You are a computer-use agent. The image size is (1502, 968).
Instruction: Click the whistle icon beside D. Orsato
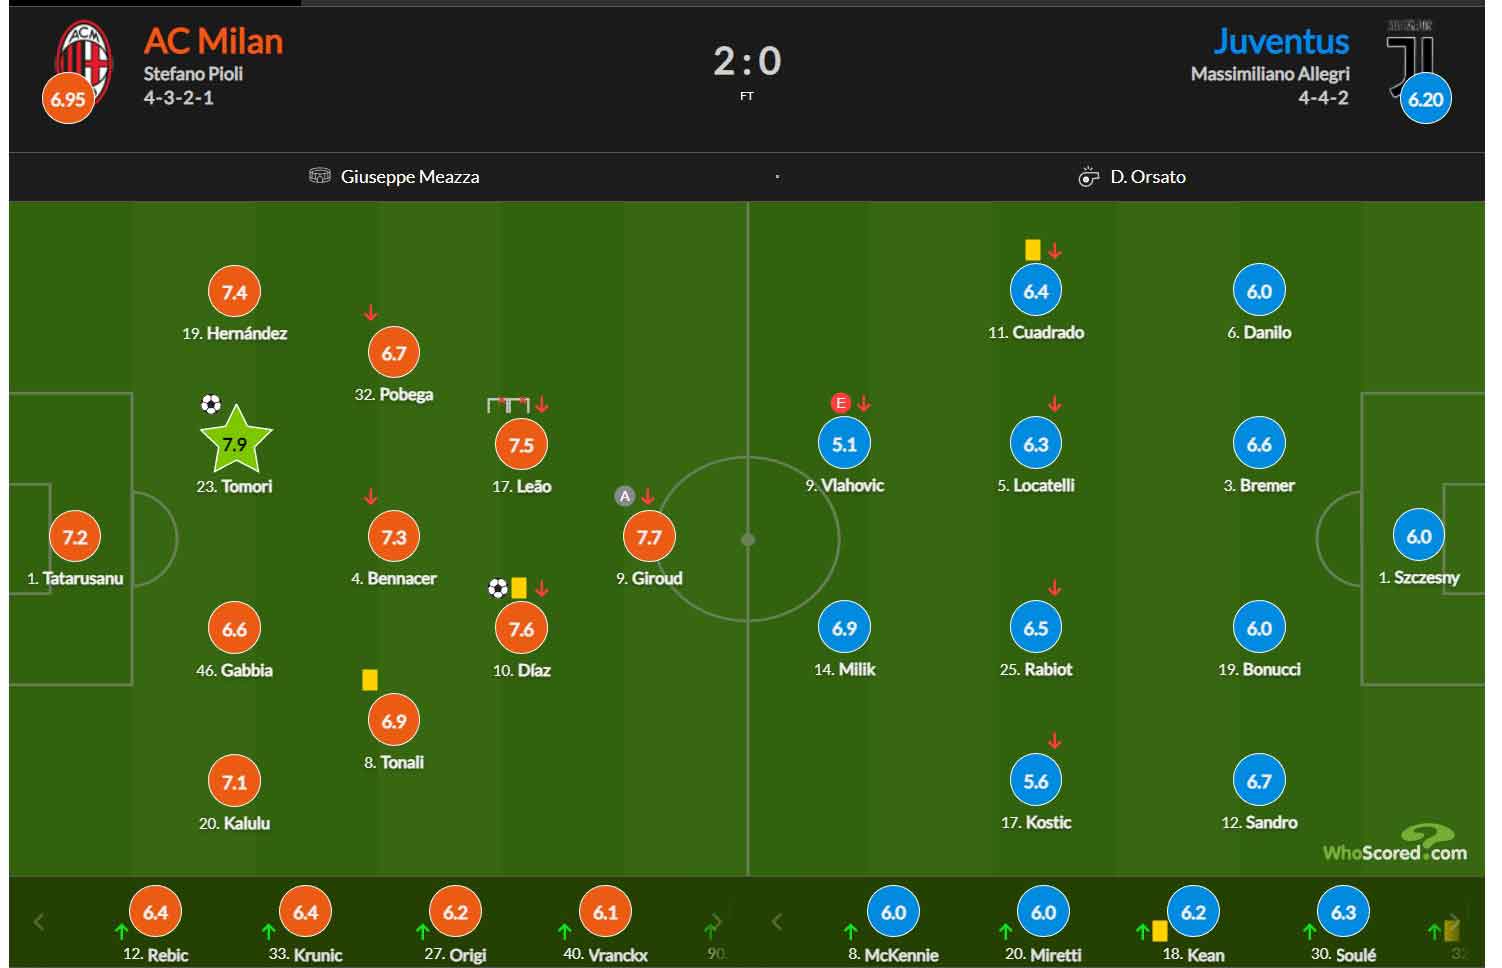click(x=1088, y=177)
